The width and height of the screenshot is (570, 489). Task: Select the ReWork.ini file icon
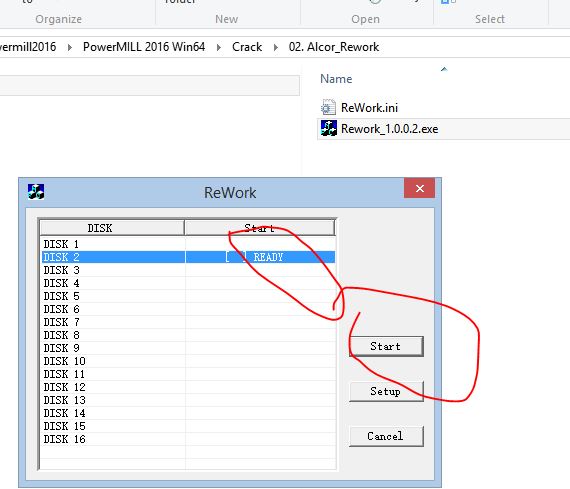pos(328,107)
